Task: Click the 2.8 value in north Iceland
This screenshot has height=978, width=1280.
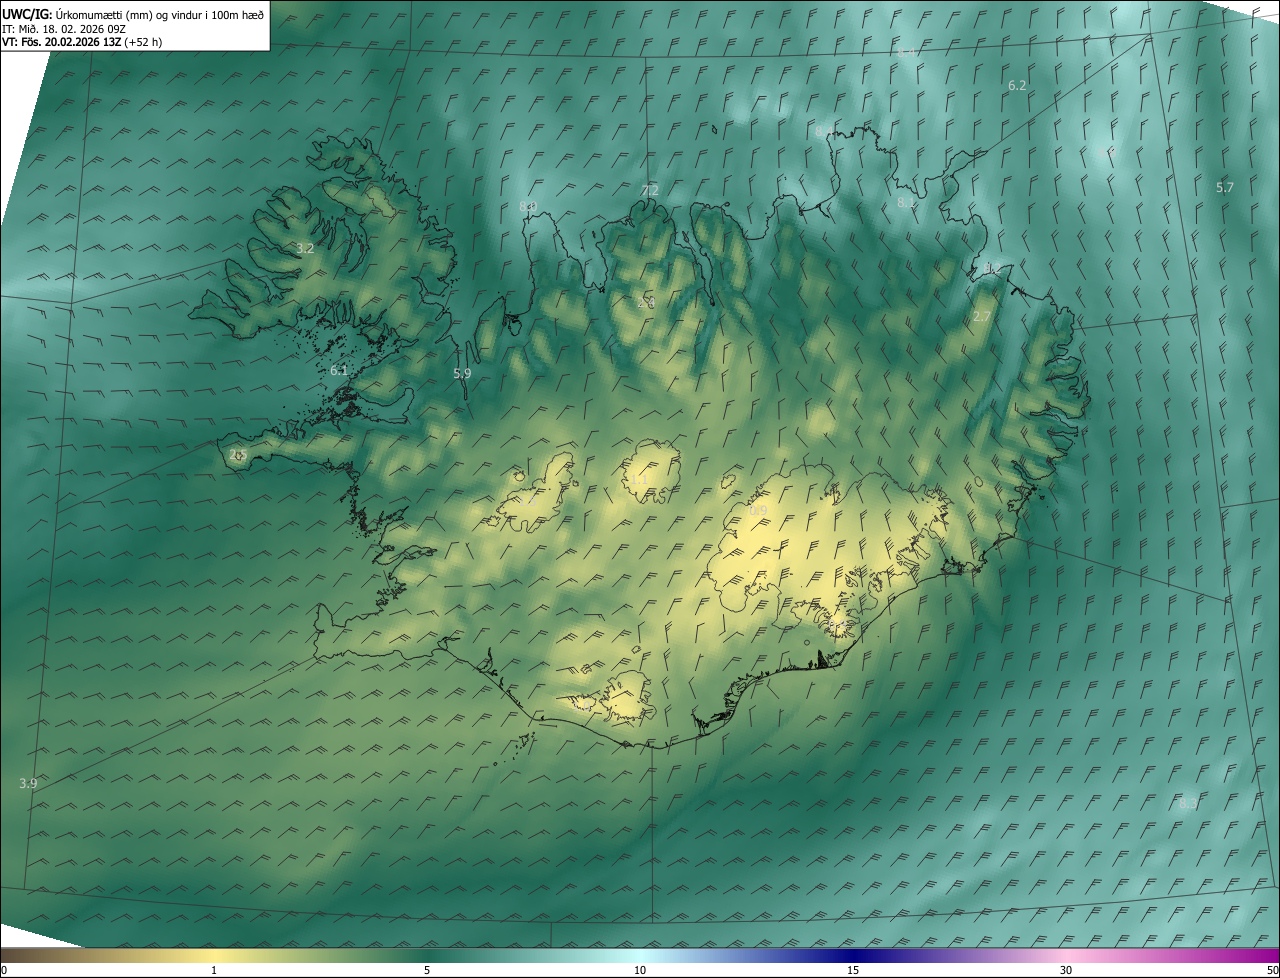Action: pyautogui.click(x=646, y=302)
